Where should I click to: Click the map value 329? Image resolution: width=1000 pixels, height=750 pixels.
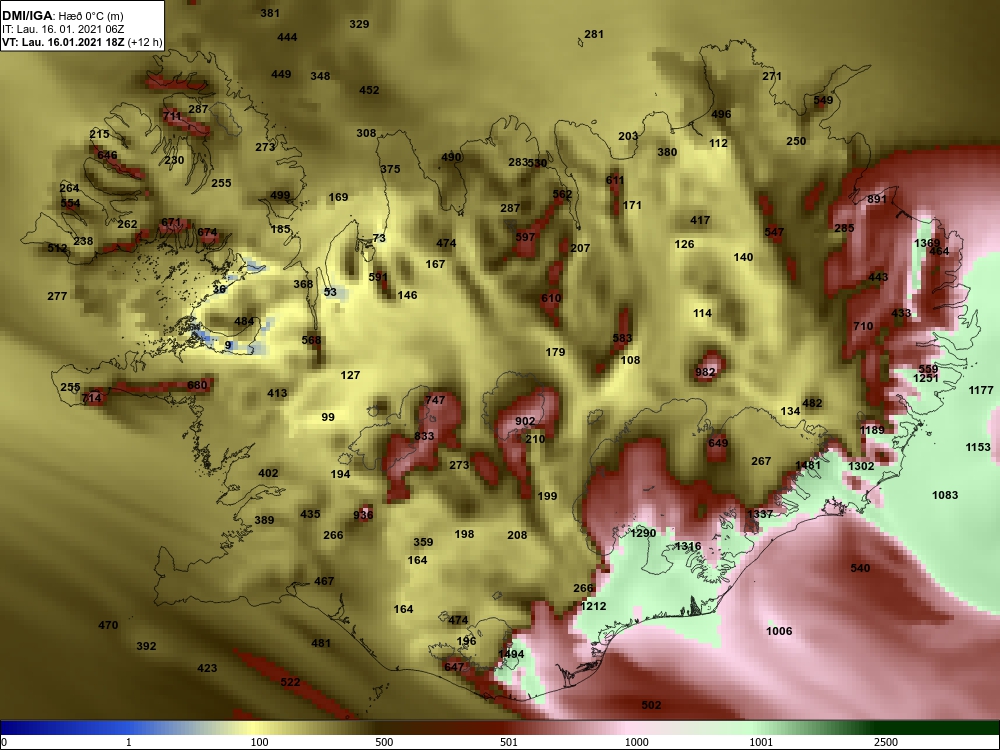360,24
